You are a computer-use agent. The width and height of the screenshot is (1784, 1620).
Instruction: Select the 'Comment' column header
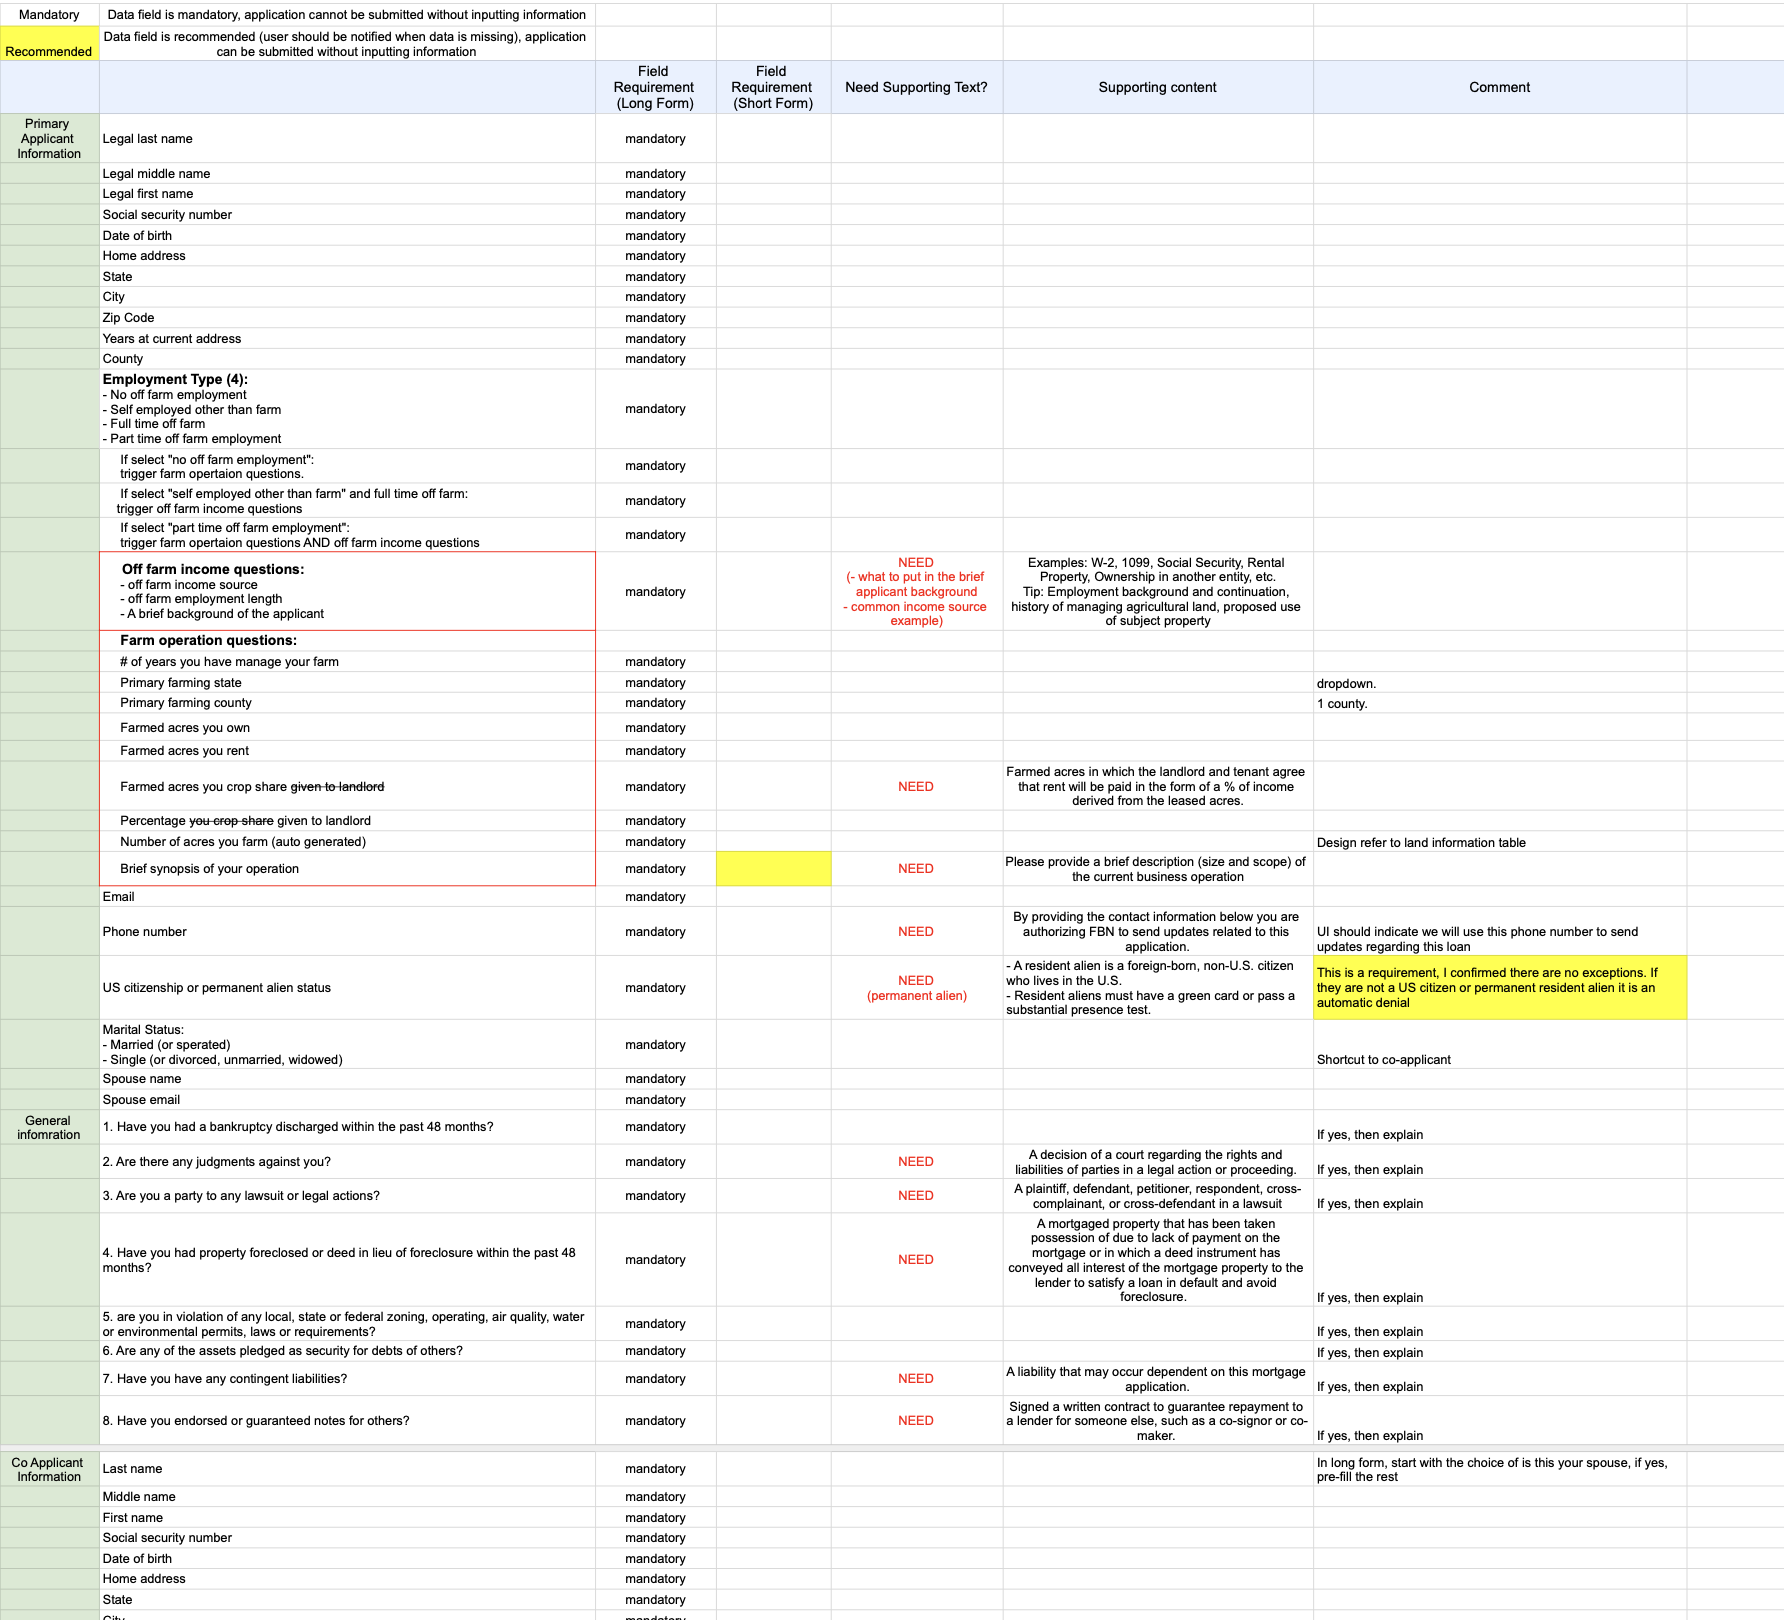coord(1499,87)
